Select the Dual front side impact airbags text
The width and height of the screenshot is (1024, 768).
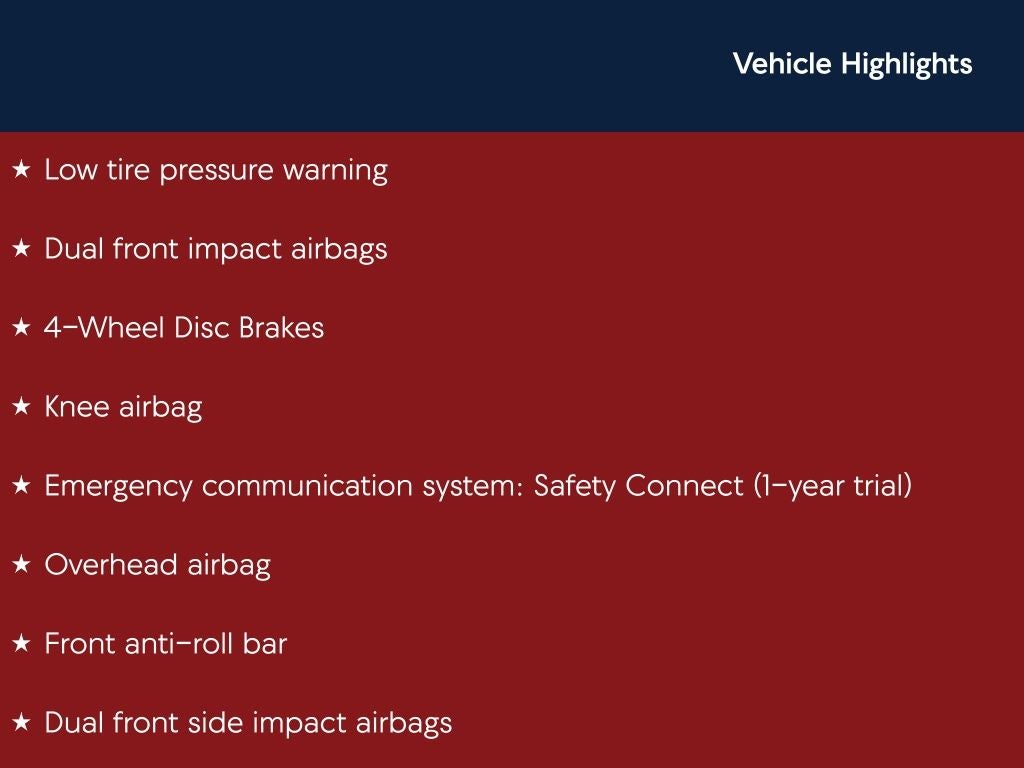click(248, 723)
